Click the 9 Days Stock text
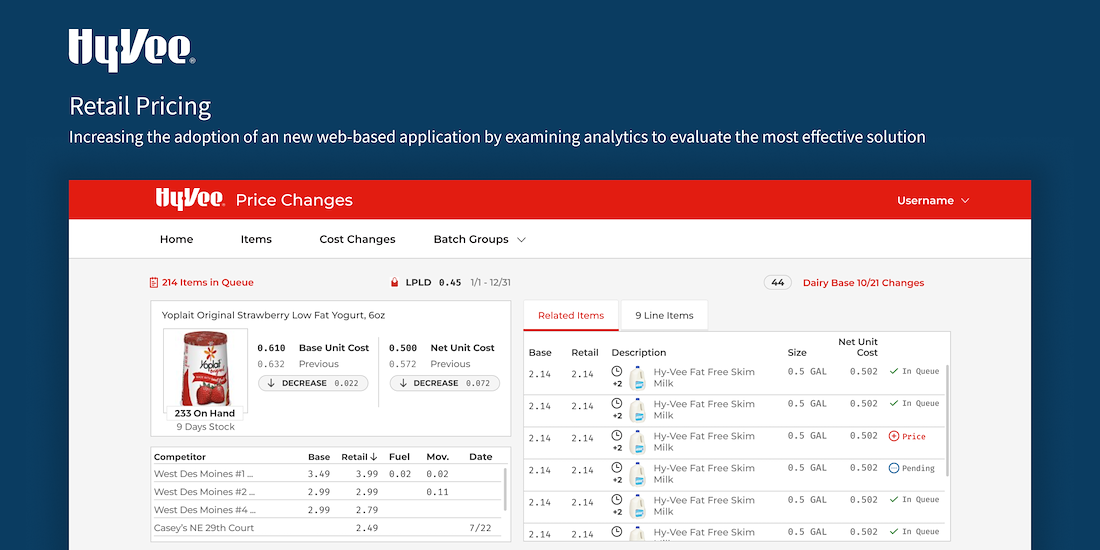The width and height of the screenshot is (1100, 550). point(206,427)
